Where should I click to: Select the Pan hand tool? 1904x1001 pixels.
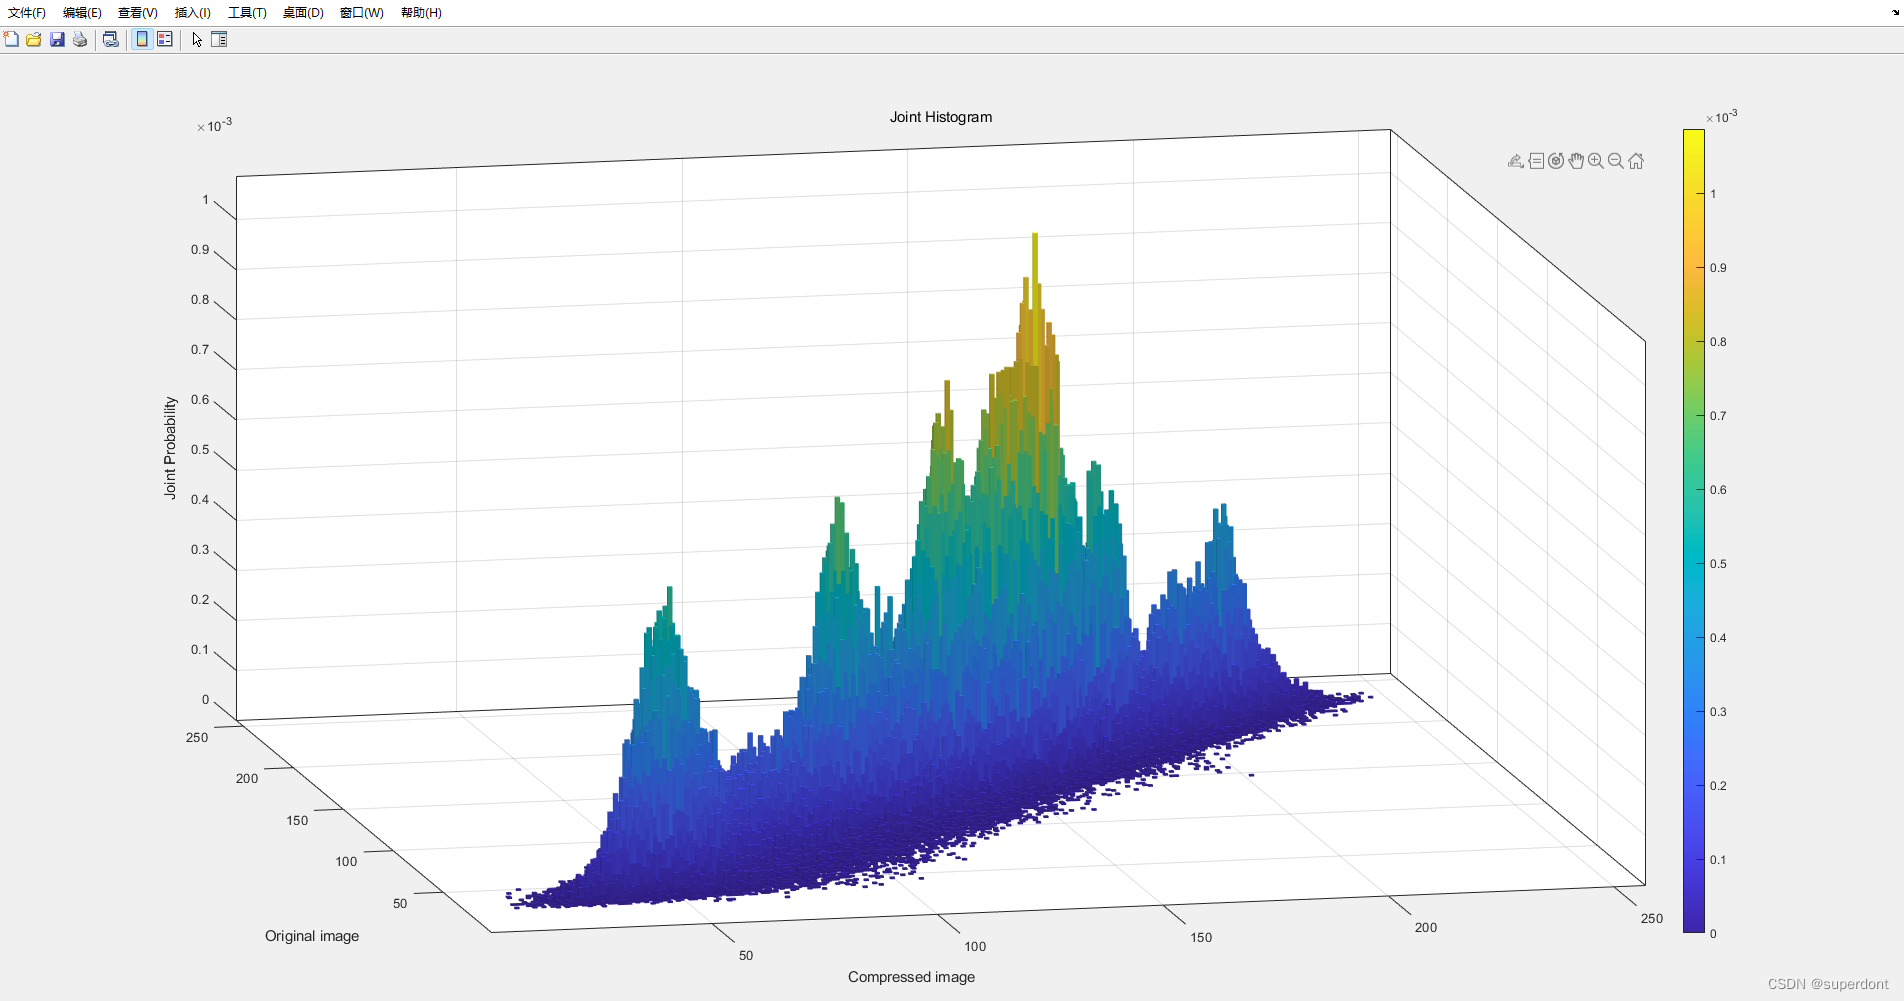point(1576,161)
